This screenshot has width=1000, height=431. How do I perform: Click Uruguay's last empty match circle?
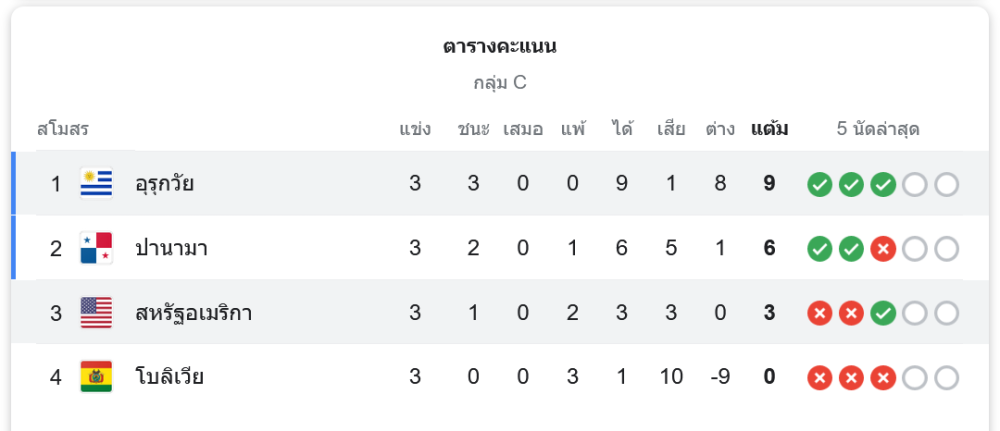click(x=946, y=185)
